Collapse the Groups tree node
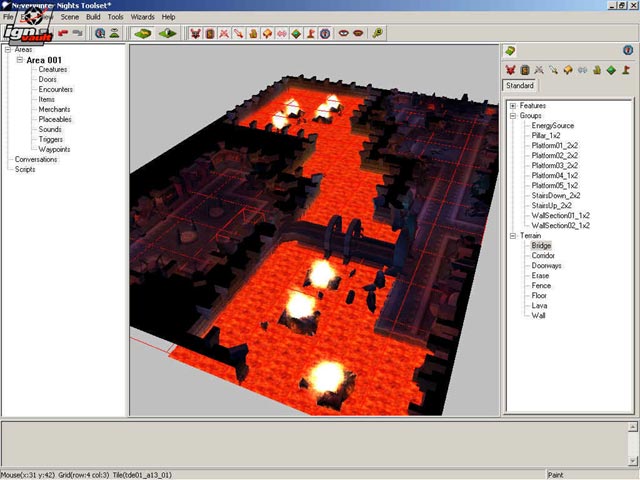The image size is (640, 480). pyautogui.click(x=512, y=115)
